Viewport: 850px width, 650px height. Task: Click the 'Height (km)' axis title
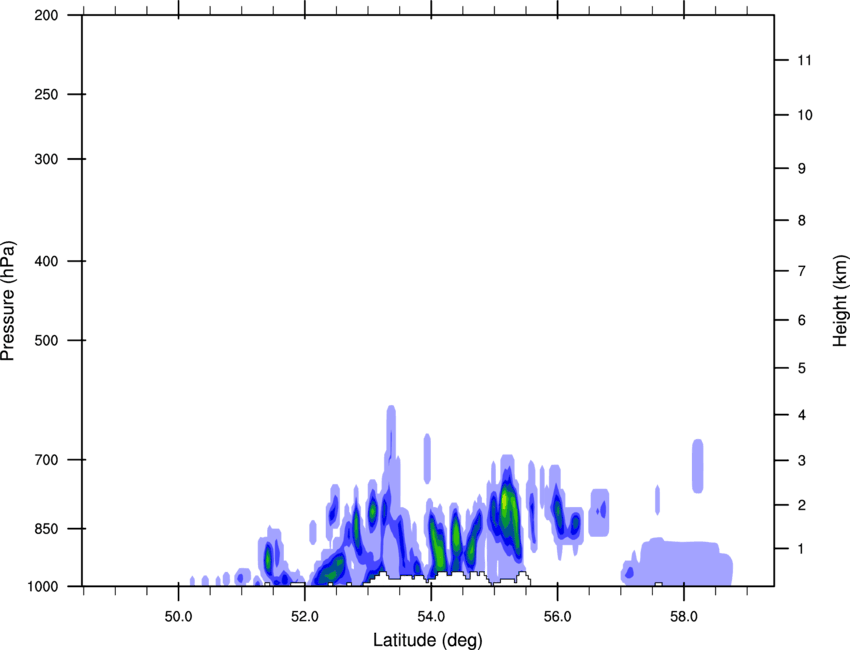coord(840,301)
